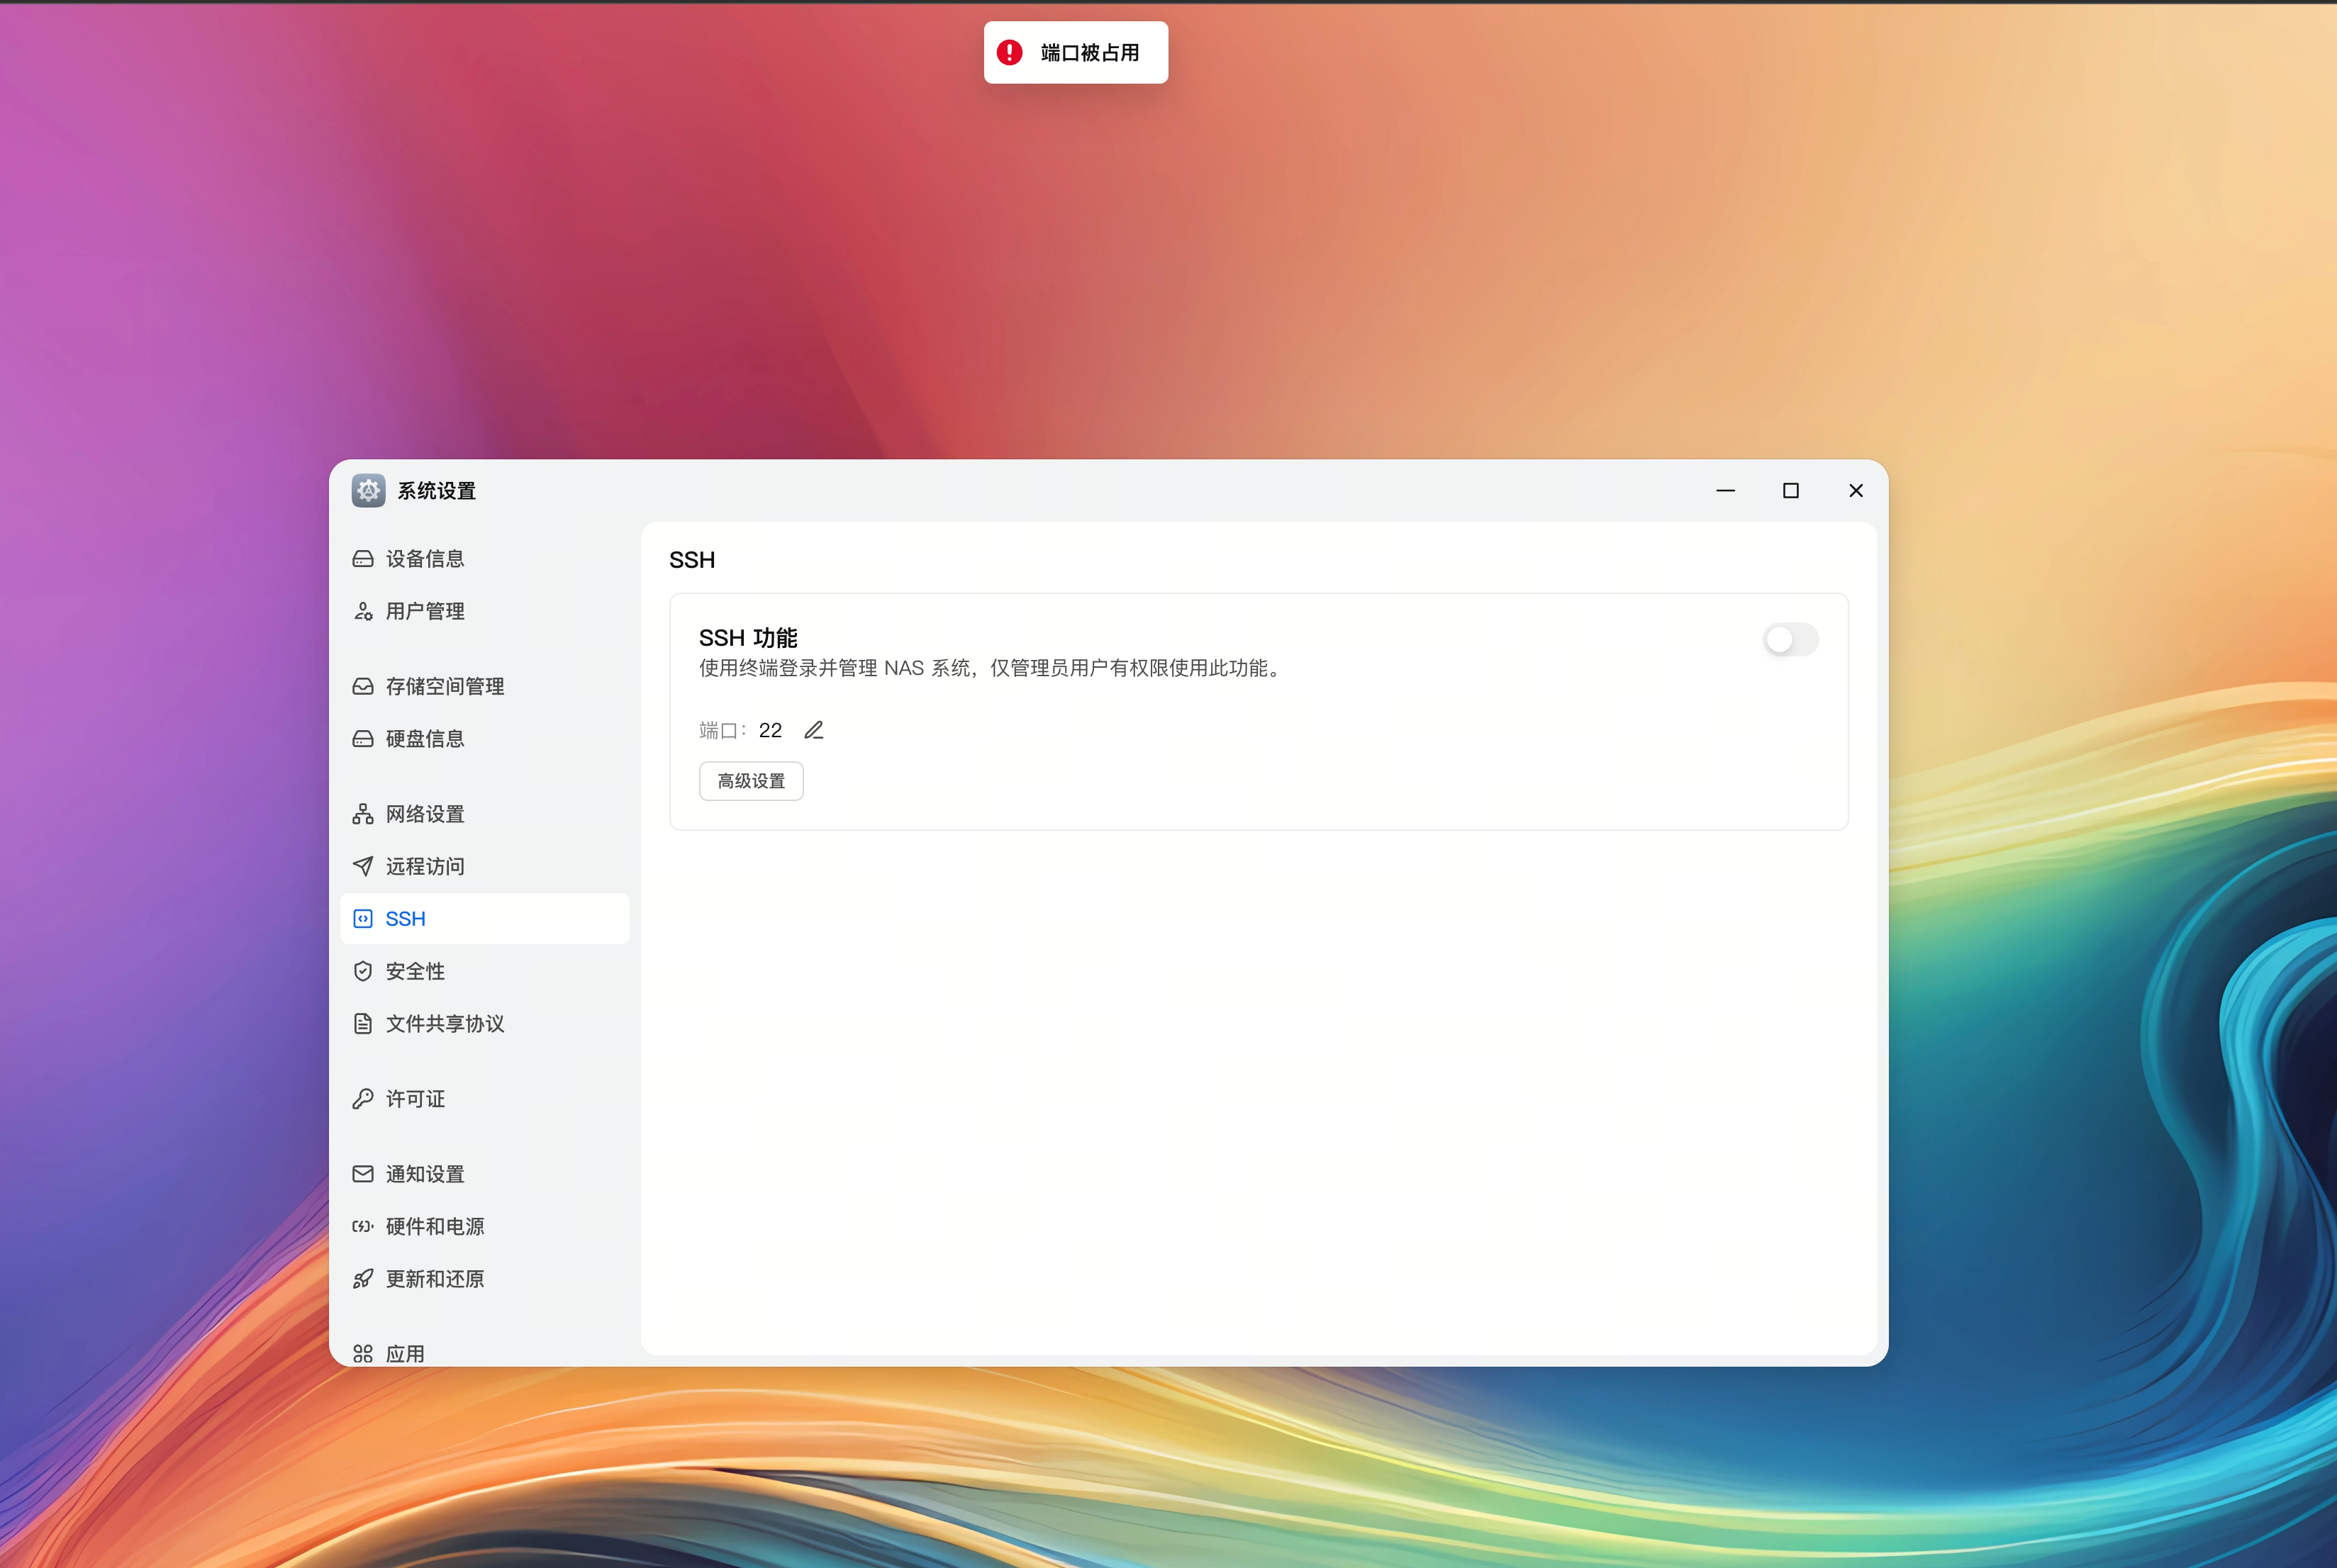Open 用户管理 user management
This screenshot has width=2337, height=1568.
point(424,611)
